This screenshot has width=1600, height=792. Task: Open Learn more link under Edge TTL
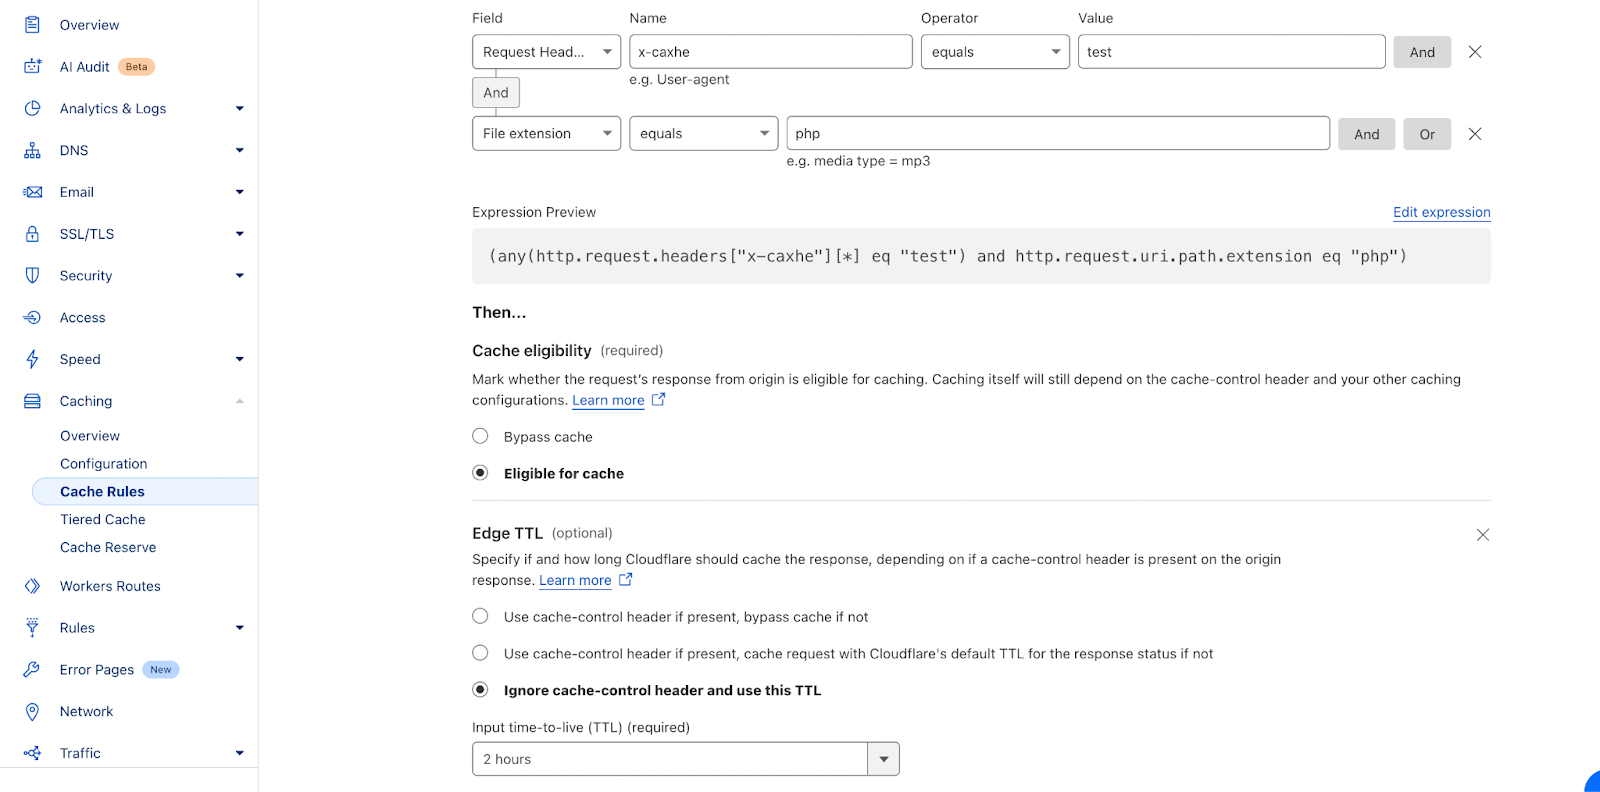pyautogui.click(x=575, y=580)
